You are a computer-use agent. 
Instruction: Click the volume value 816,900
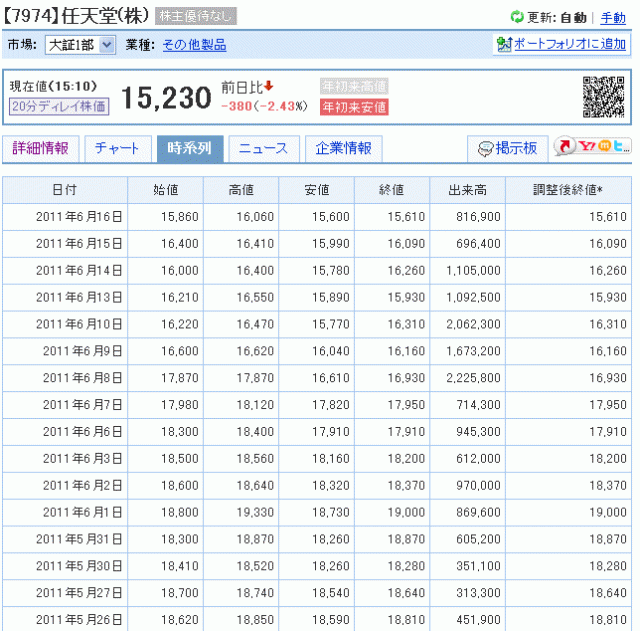pos(478,217)
